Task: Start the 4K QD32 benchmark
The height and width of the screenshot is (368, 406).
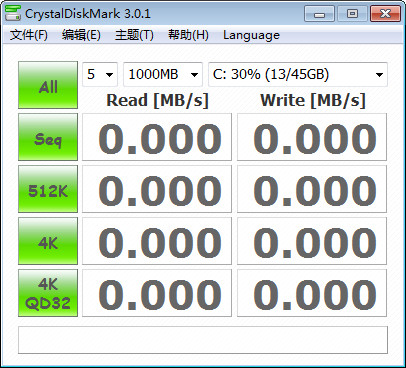Action: pyautogui.click(x=48, y=293)
